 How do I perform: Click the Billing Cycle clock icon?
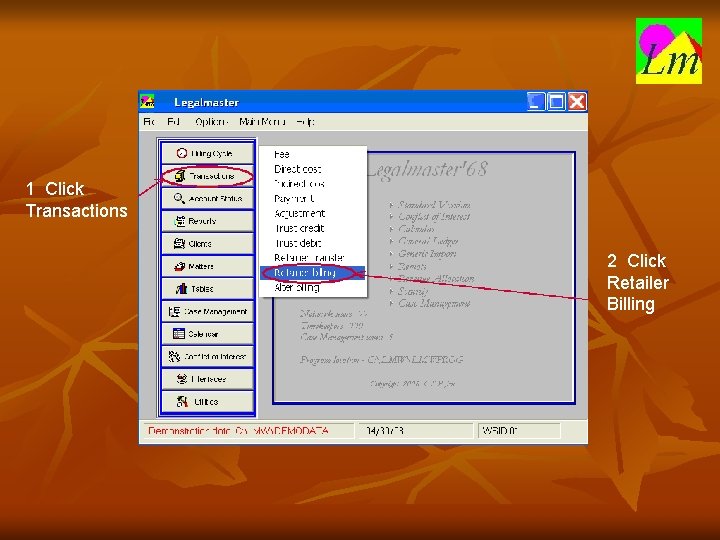click(182, 153)
